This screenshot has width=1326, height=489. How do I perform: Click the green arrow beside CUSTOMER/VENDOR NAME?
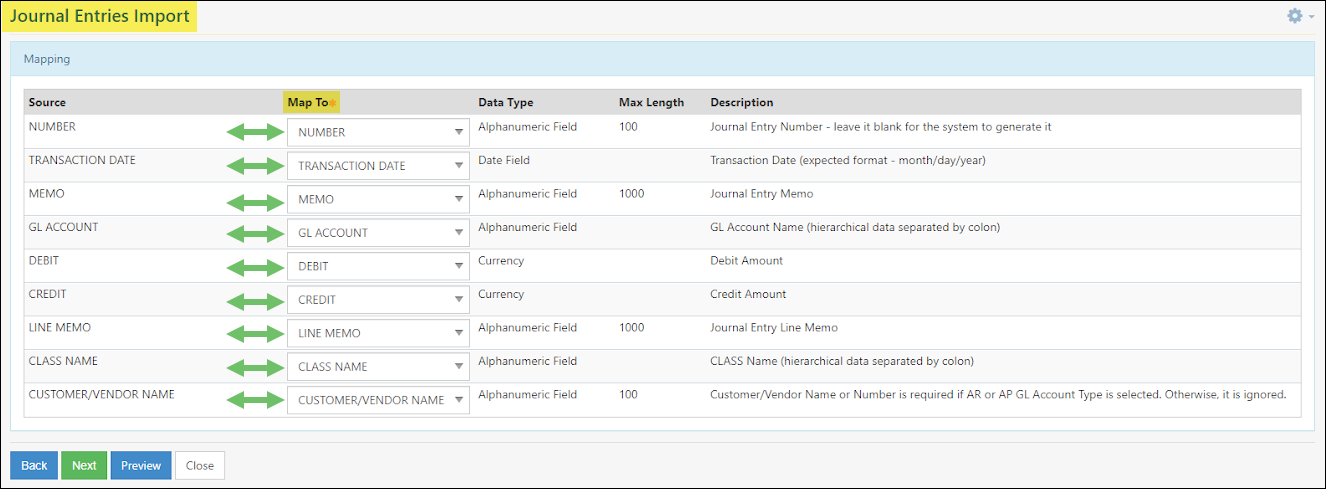pyautogui.click(x=255, y=400)
